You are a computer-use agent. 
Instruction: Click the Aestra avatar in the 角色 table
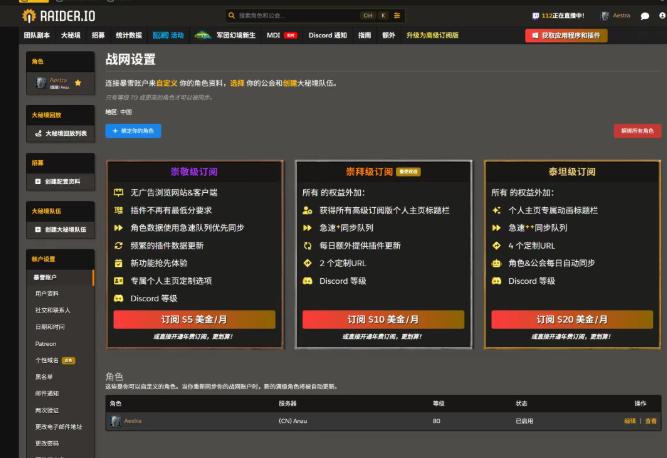click(116, 421)
